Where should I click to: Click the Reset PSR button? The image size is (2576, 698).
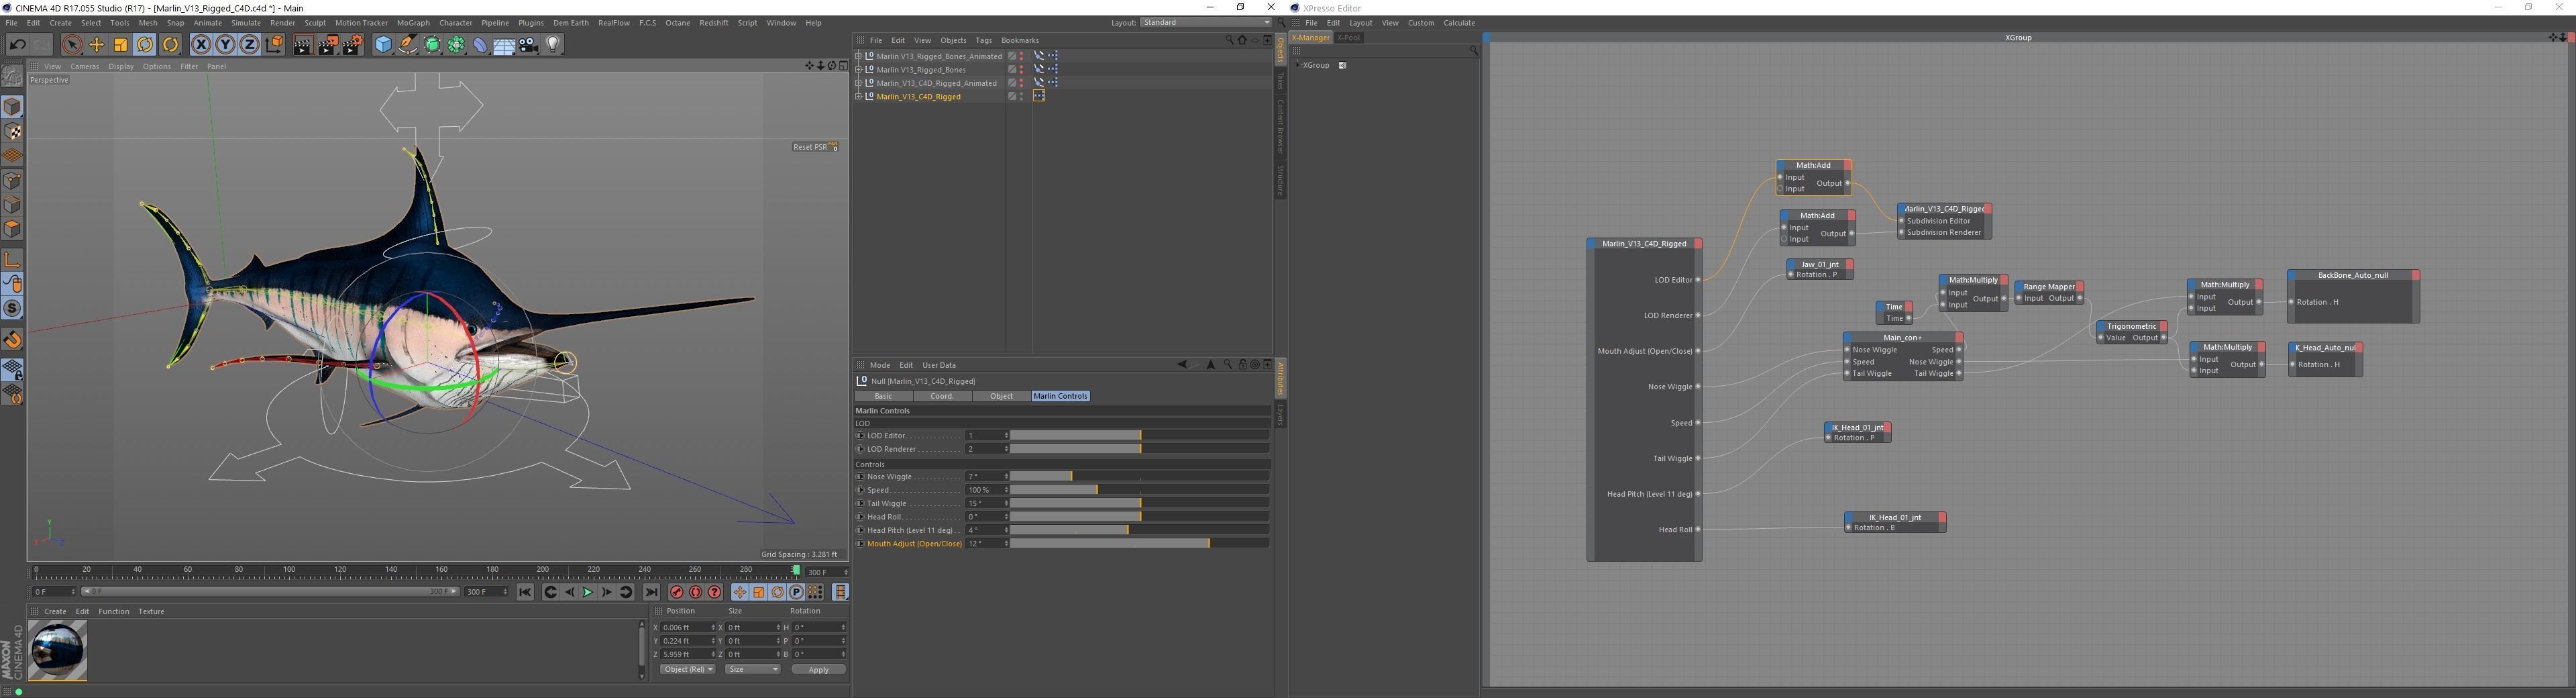coord(815,147)
